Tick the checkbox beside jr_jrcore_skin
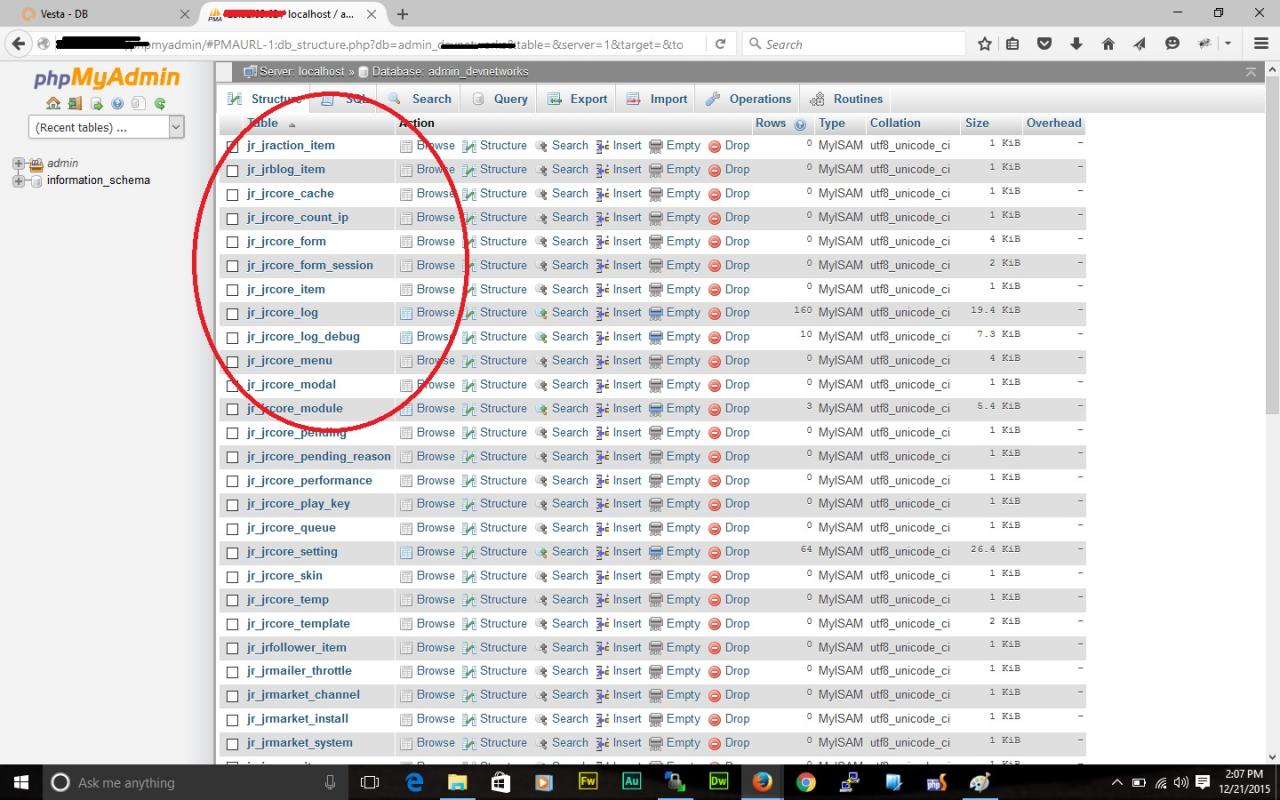 pyautogui.click(x=233, y=577)
